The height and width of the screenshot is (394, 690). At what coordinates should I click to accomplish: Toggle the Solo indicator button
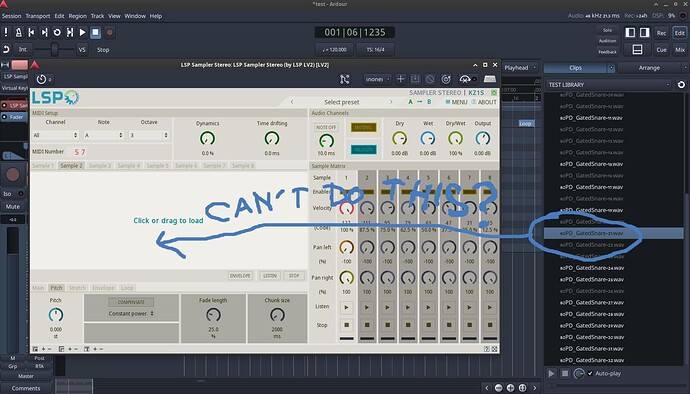coord(607,30)
